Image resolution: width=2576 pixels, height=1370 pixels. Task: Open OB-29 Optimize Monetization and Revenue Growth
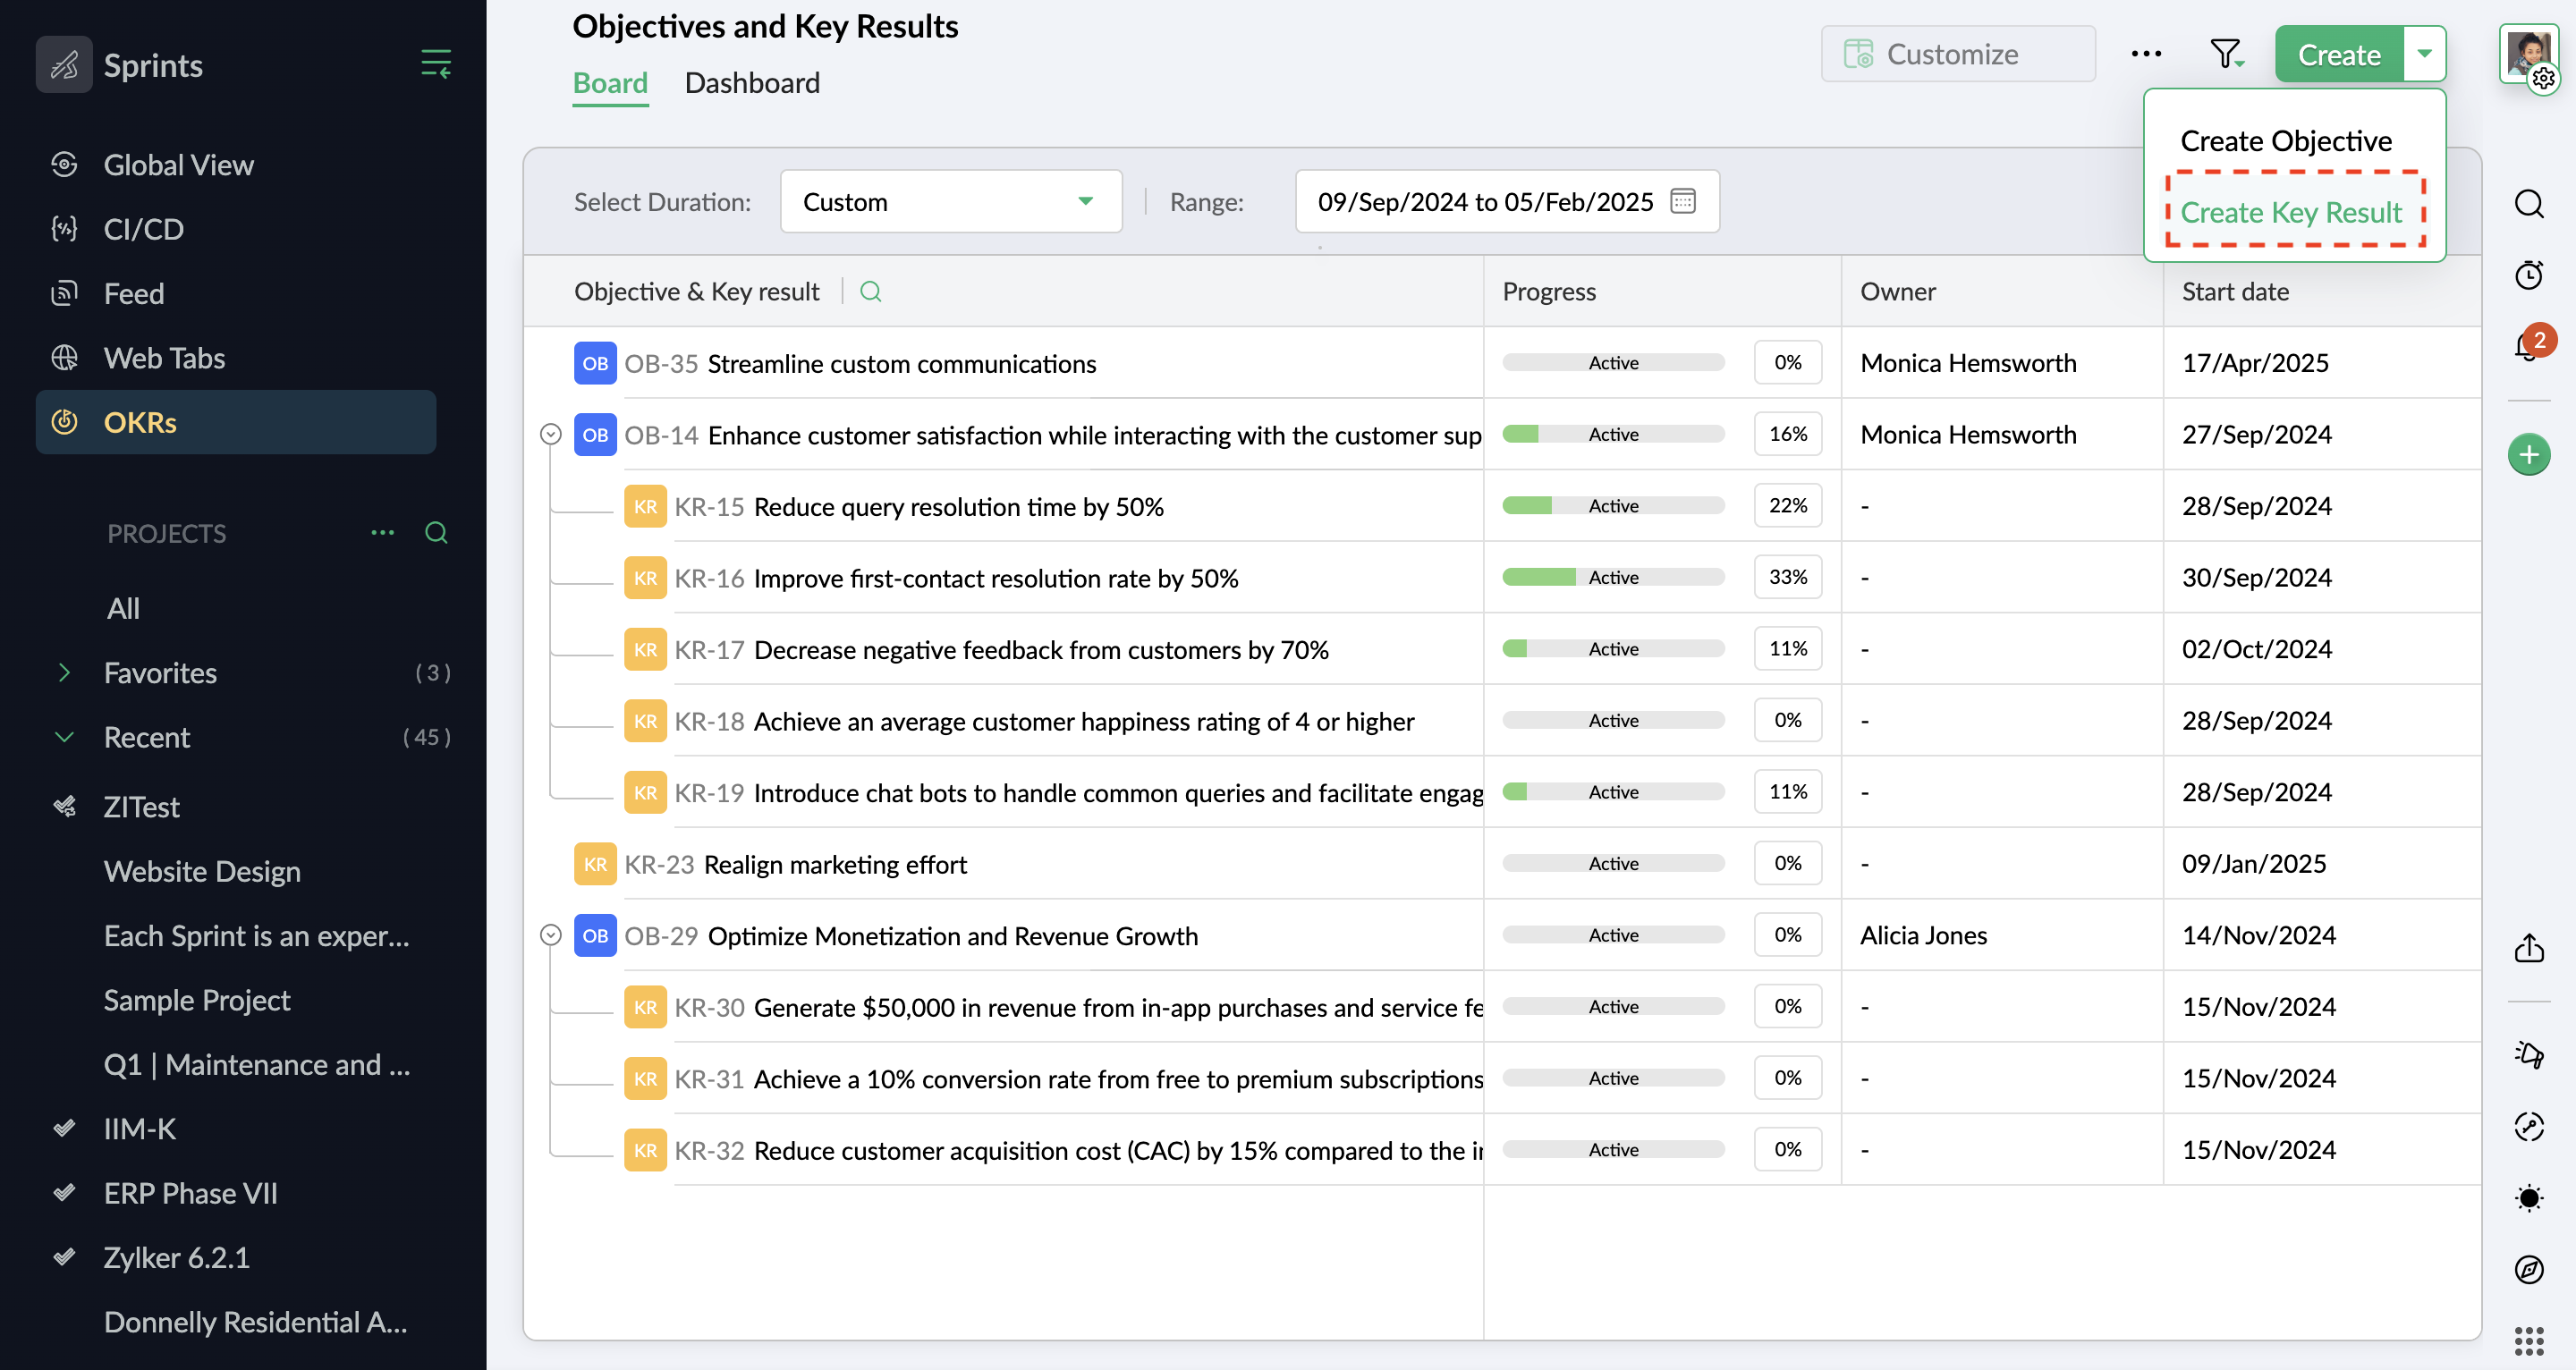953,936
